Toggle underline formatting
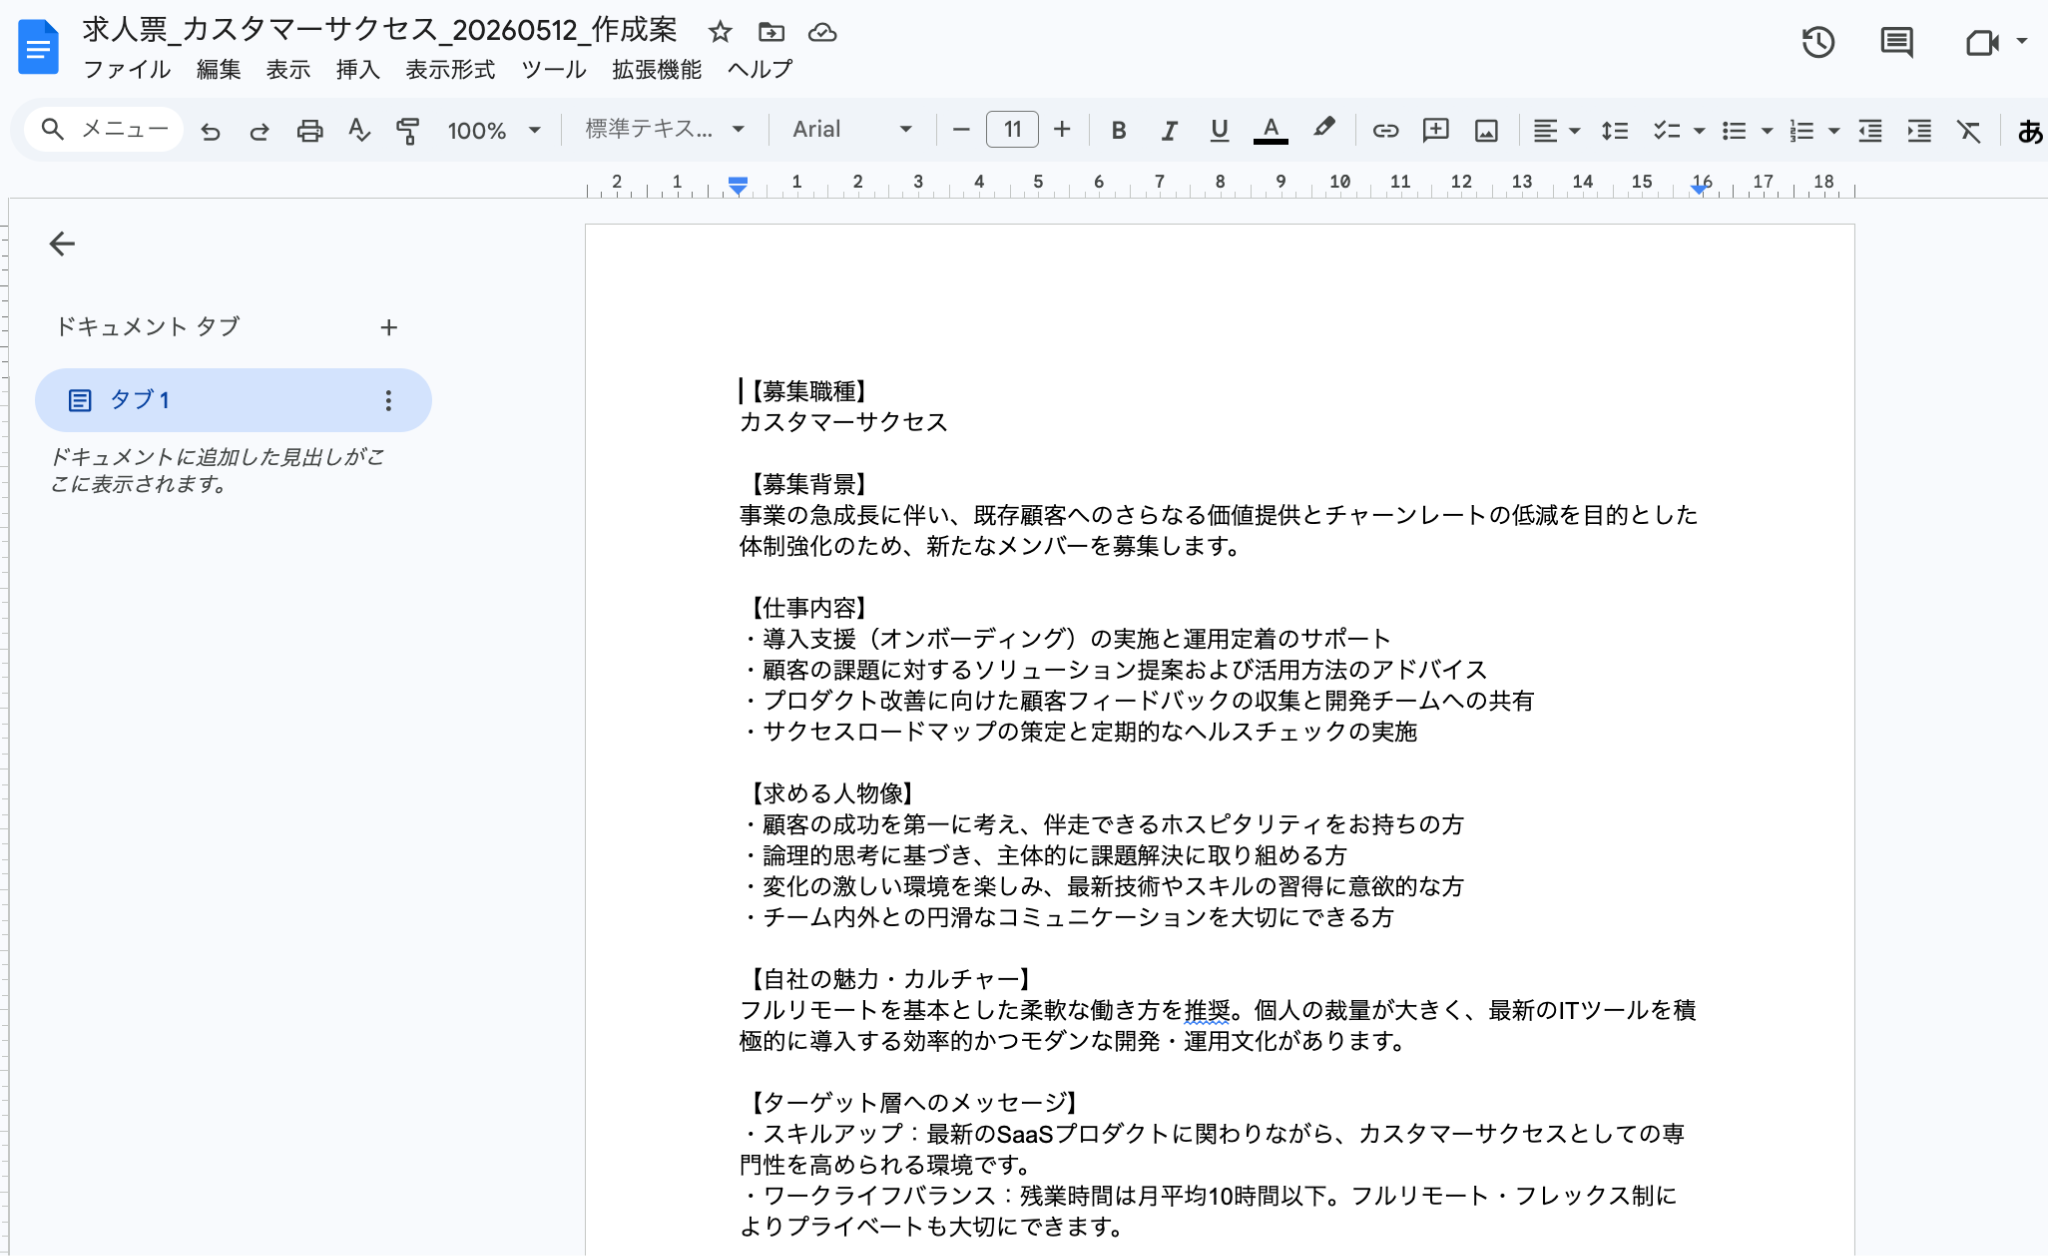This screenshot has height=1256, width=2048. pos(1219,130)
